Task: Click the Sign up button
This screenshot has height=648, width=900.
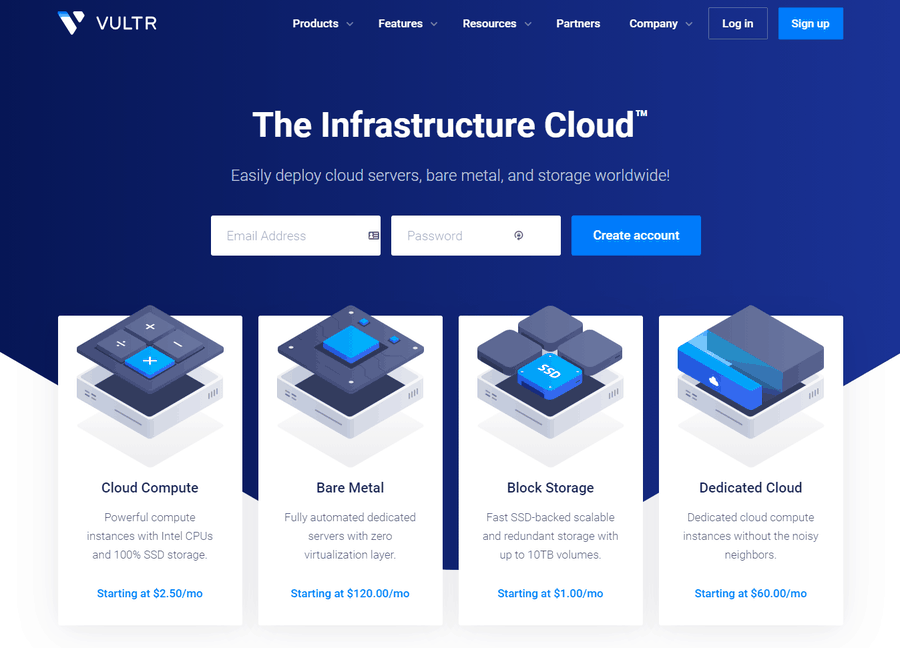Action: (810, 24)
